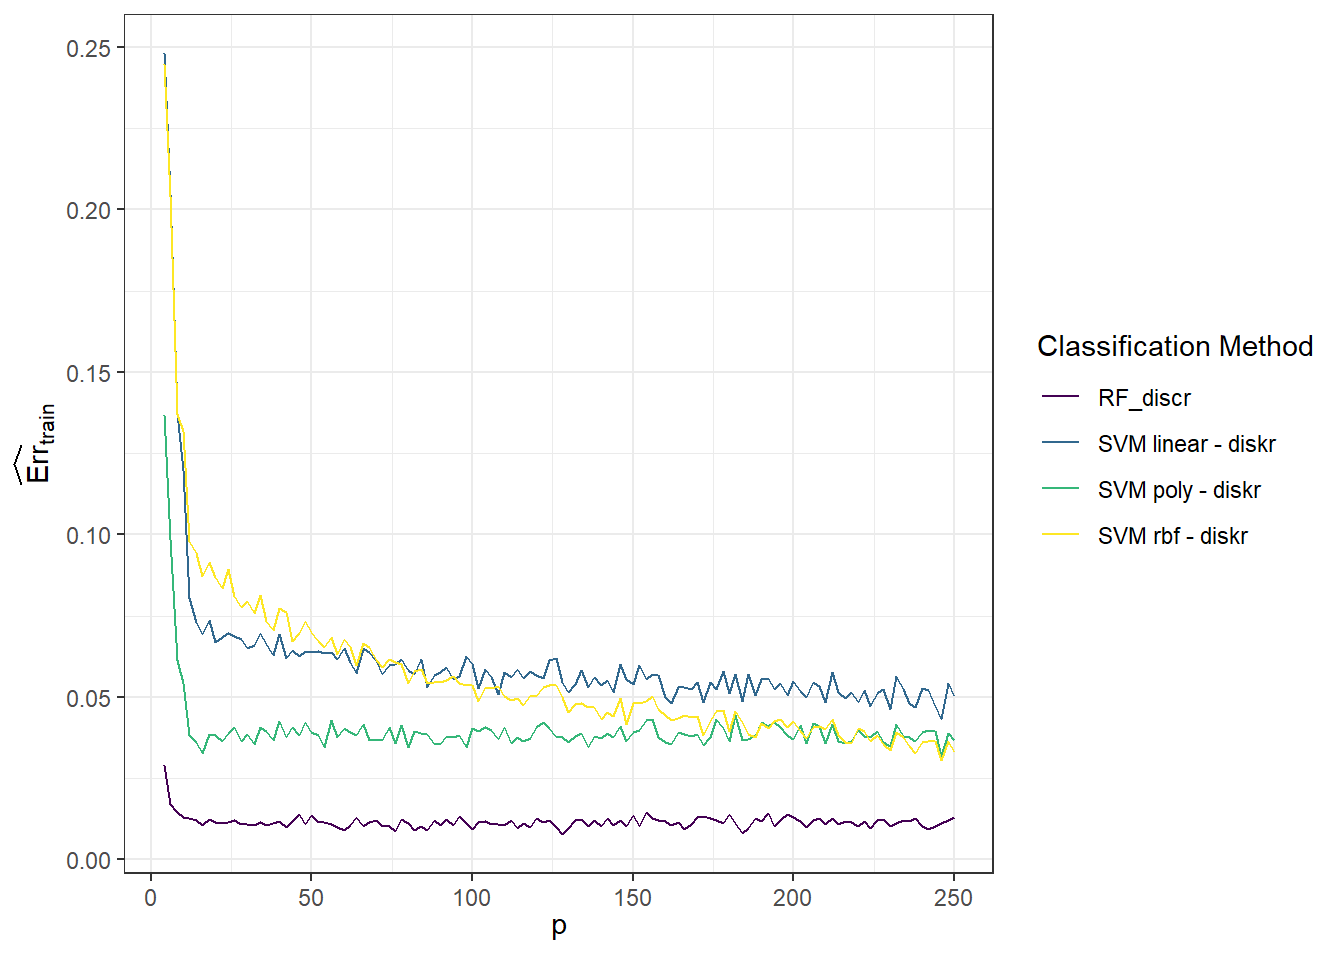Viewport: 1344px width, 960px height.
Task: Click the y-axis tick label 0.20
Action: 89,210
